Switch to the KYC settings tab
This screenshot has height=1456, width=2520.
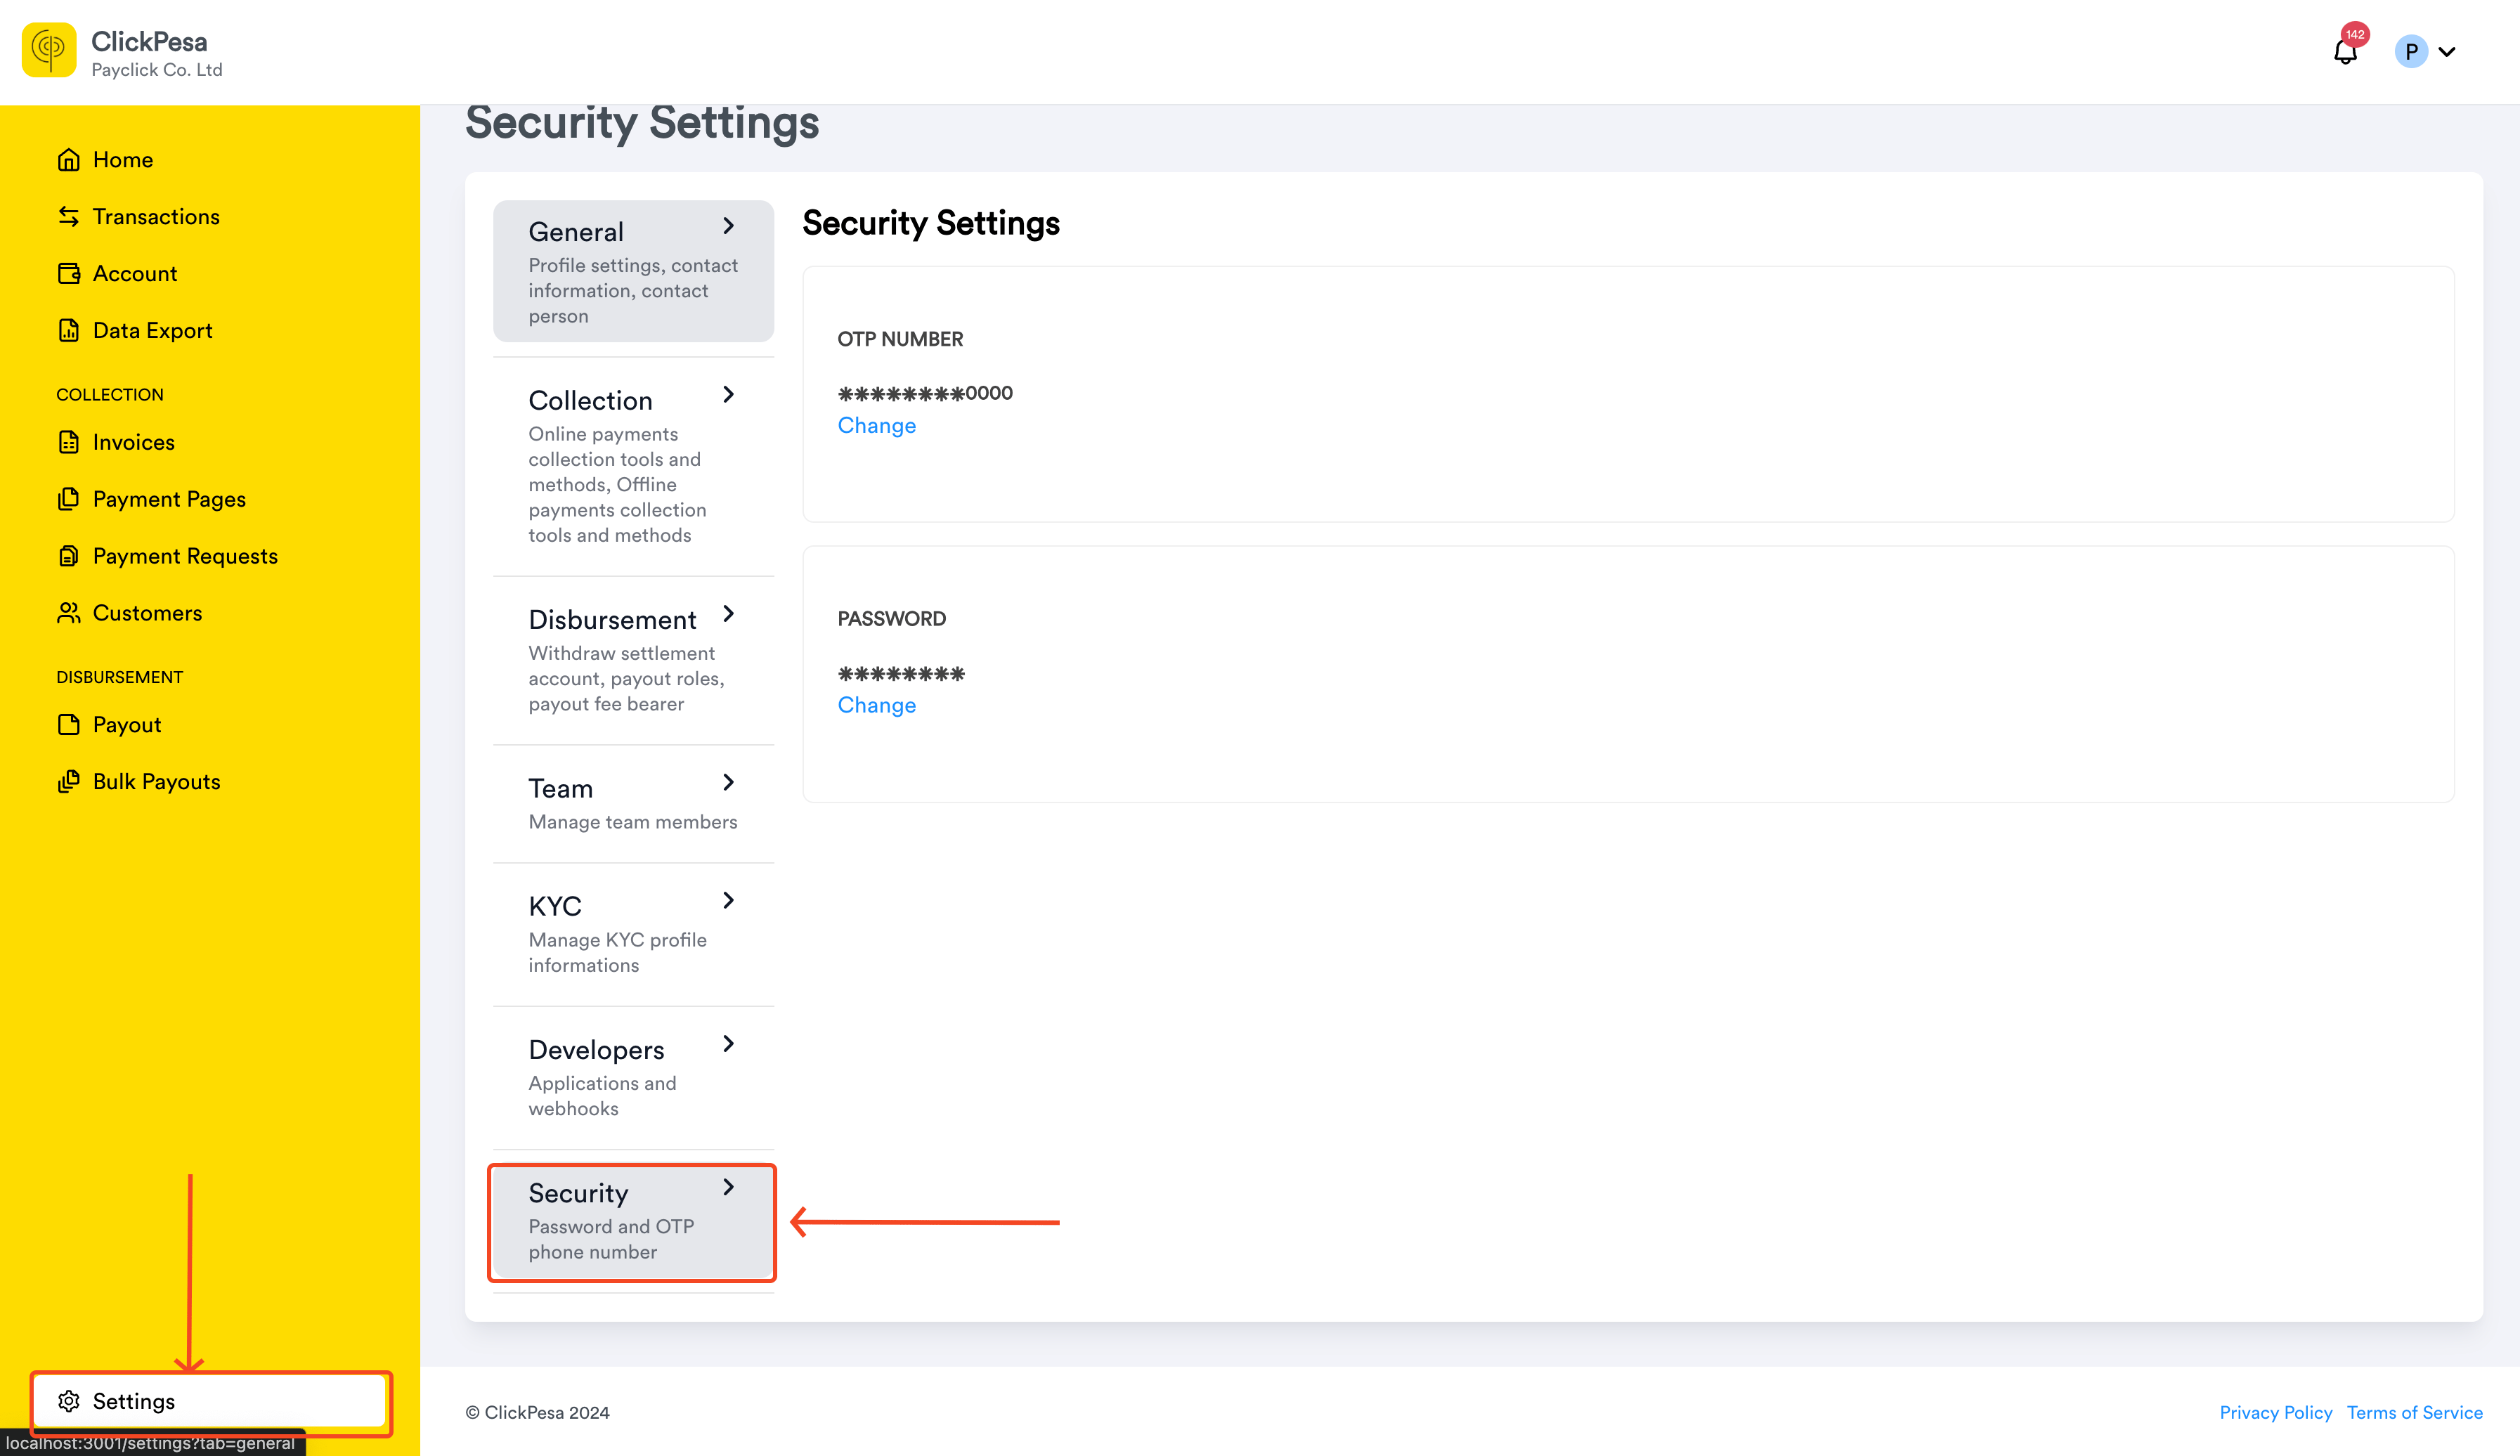pyautogui.click(x=633, y=934)
